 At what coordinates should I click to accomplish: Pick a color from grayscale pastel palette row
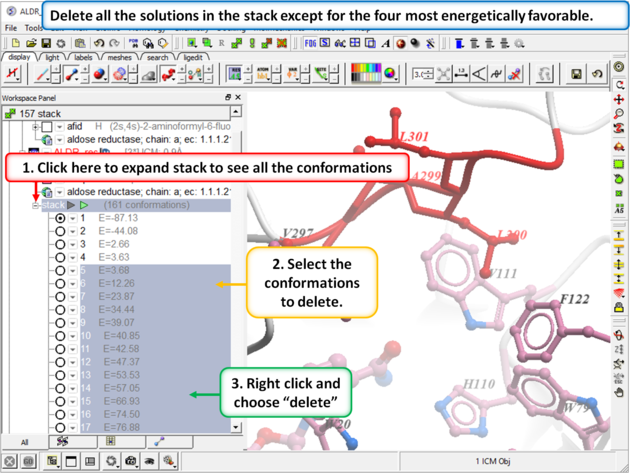click(x=366, y=78)
